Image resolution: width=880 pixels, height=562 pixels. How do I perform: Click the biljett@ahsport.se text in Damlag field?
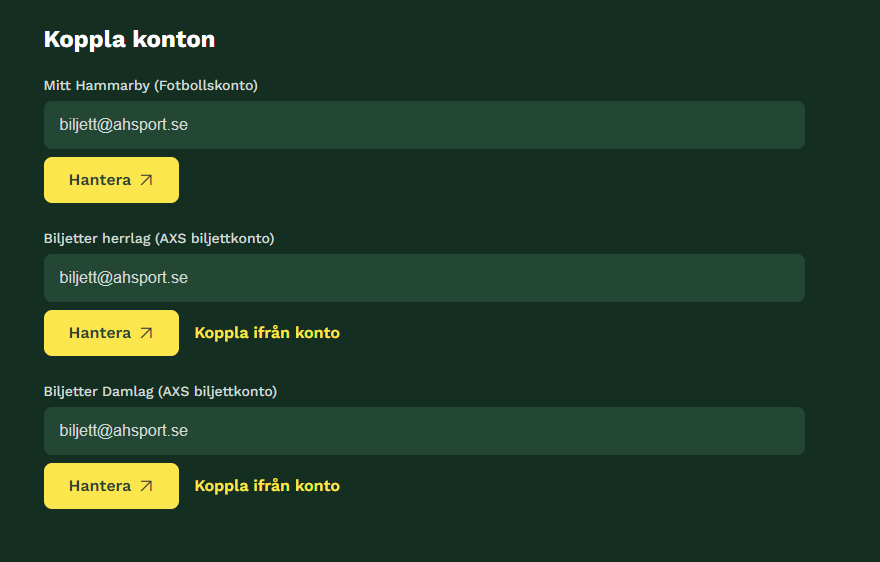click(123, 431)
